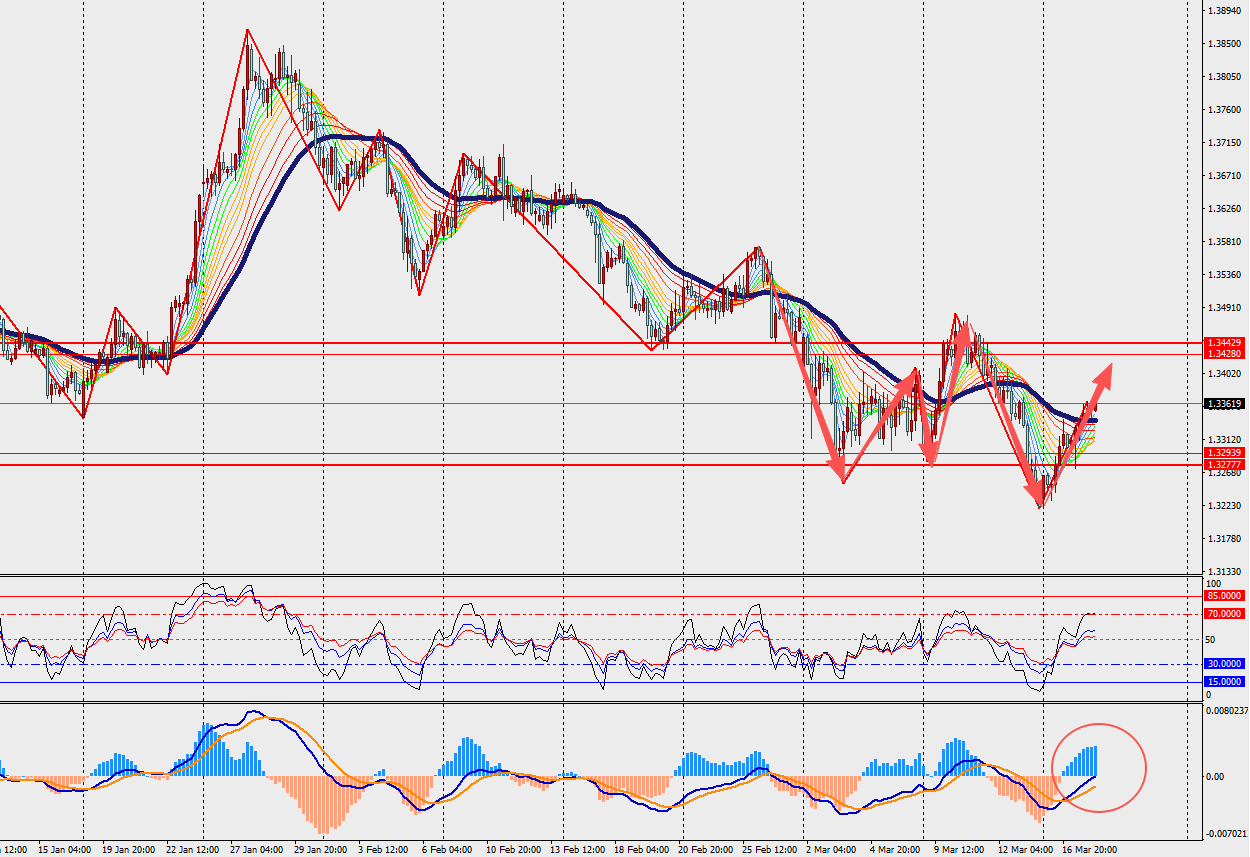This screenshot has width=1250, height=857.
Task: Click the black 1.33619 current price label
Action: (1224, 404)
